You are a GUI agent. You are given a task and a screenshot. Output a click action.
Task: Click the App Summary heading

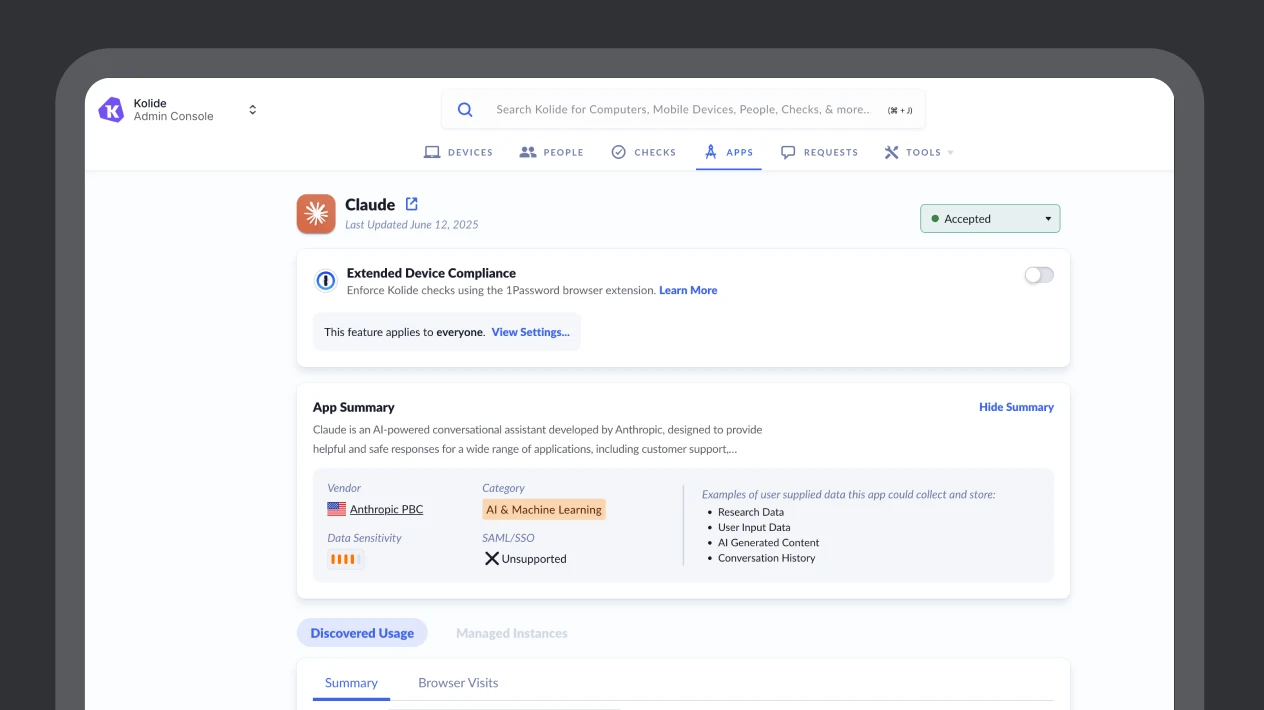point(354,407)
